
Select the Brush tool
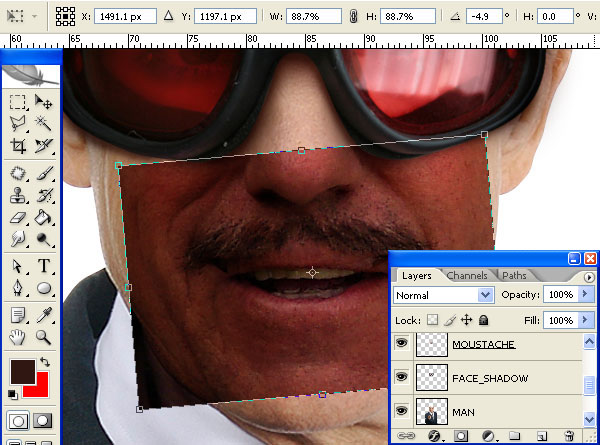[44, 174]
